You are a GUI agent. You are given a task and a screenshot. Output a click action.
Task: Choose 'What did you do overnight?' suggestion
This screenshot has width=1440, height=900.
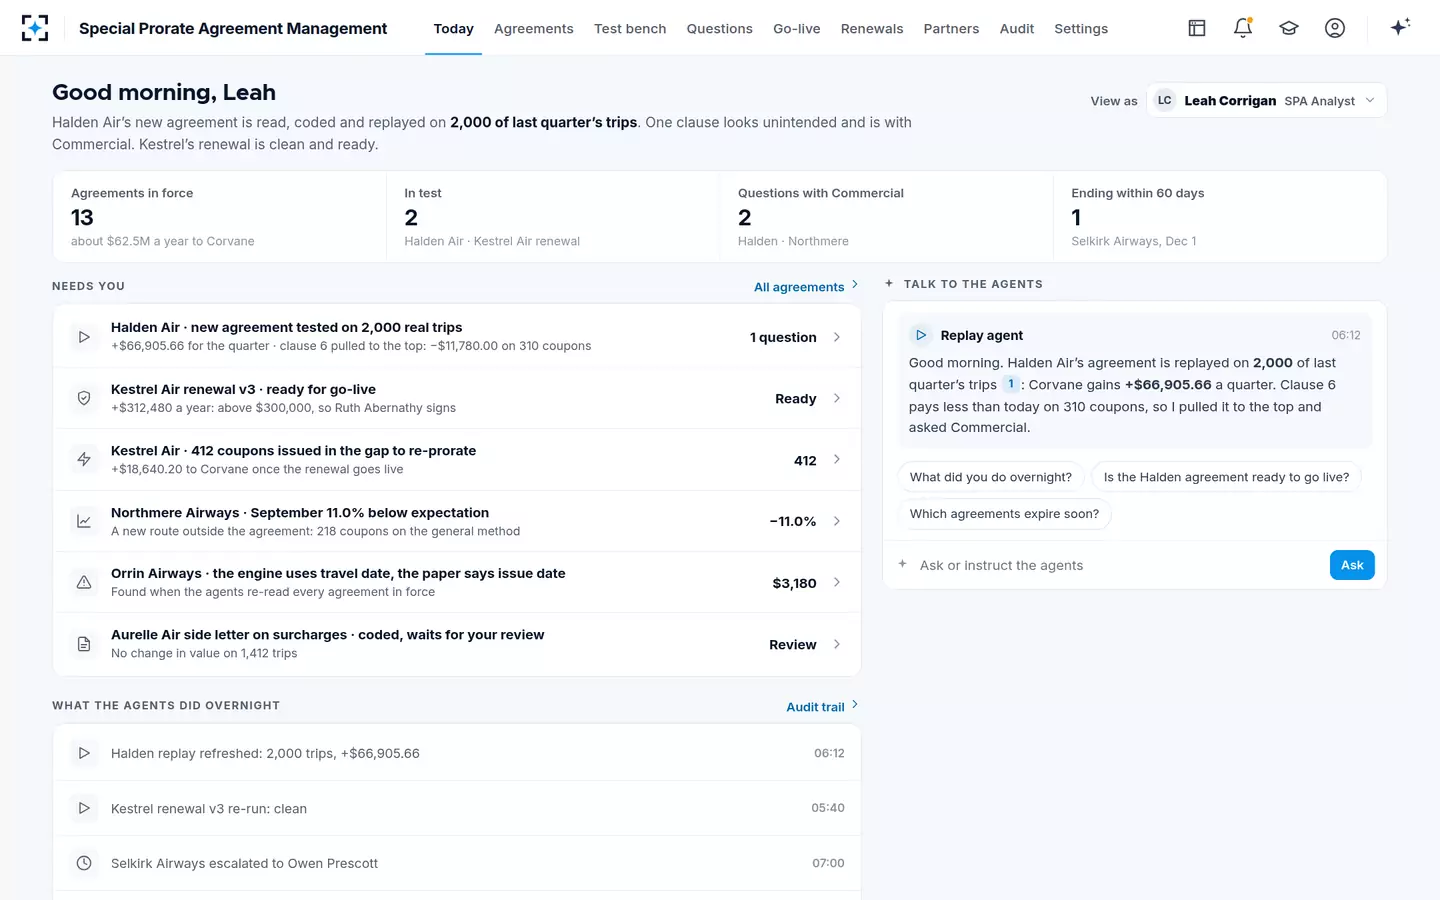[x=991, y=477]
